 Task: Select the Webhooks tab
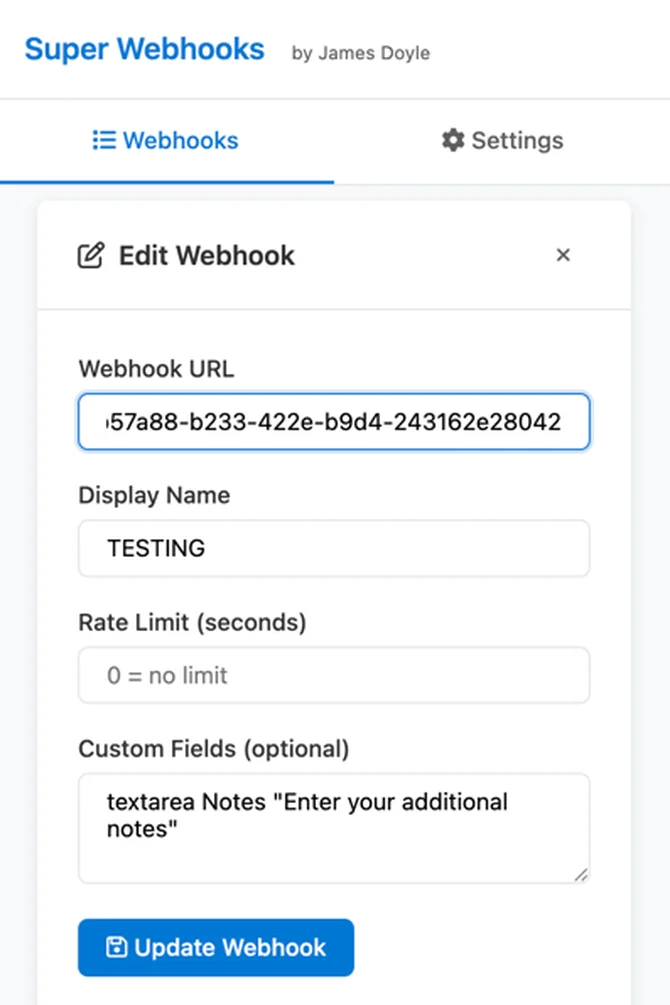[x=165, y=140]
